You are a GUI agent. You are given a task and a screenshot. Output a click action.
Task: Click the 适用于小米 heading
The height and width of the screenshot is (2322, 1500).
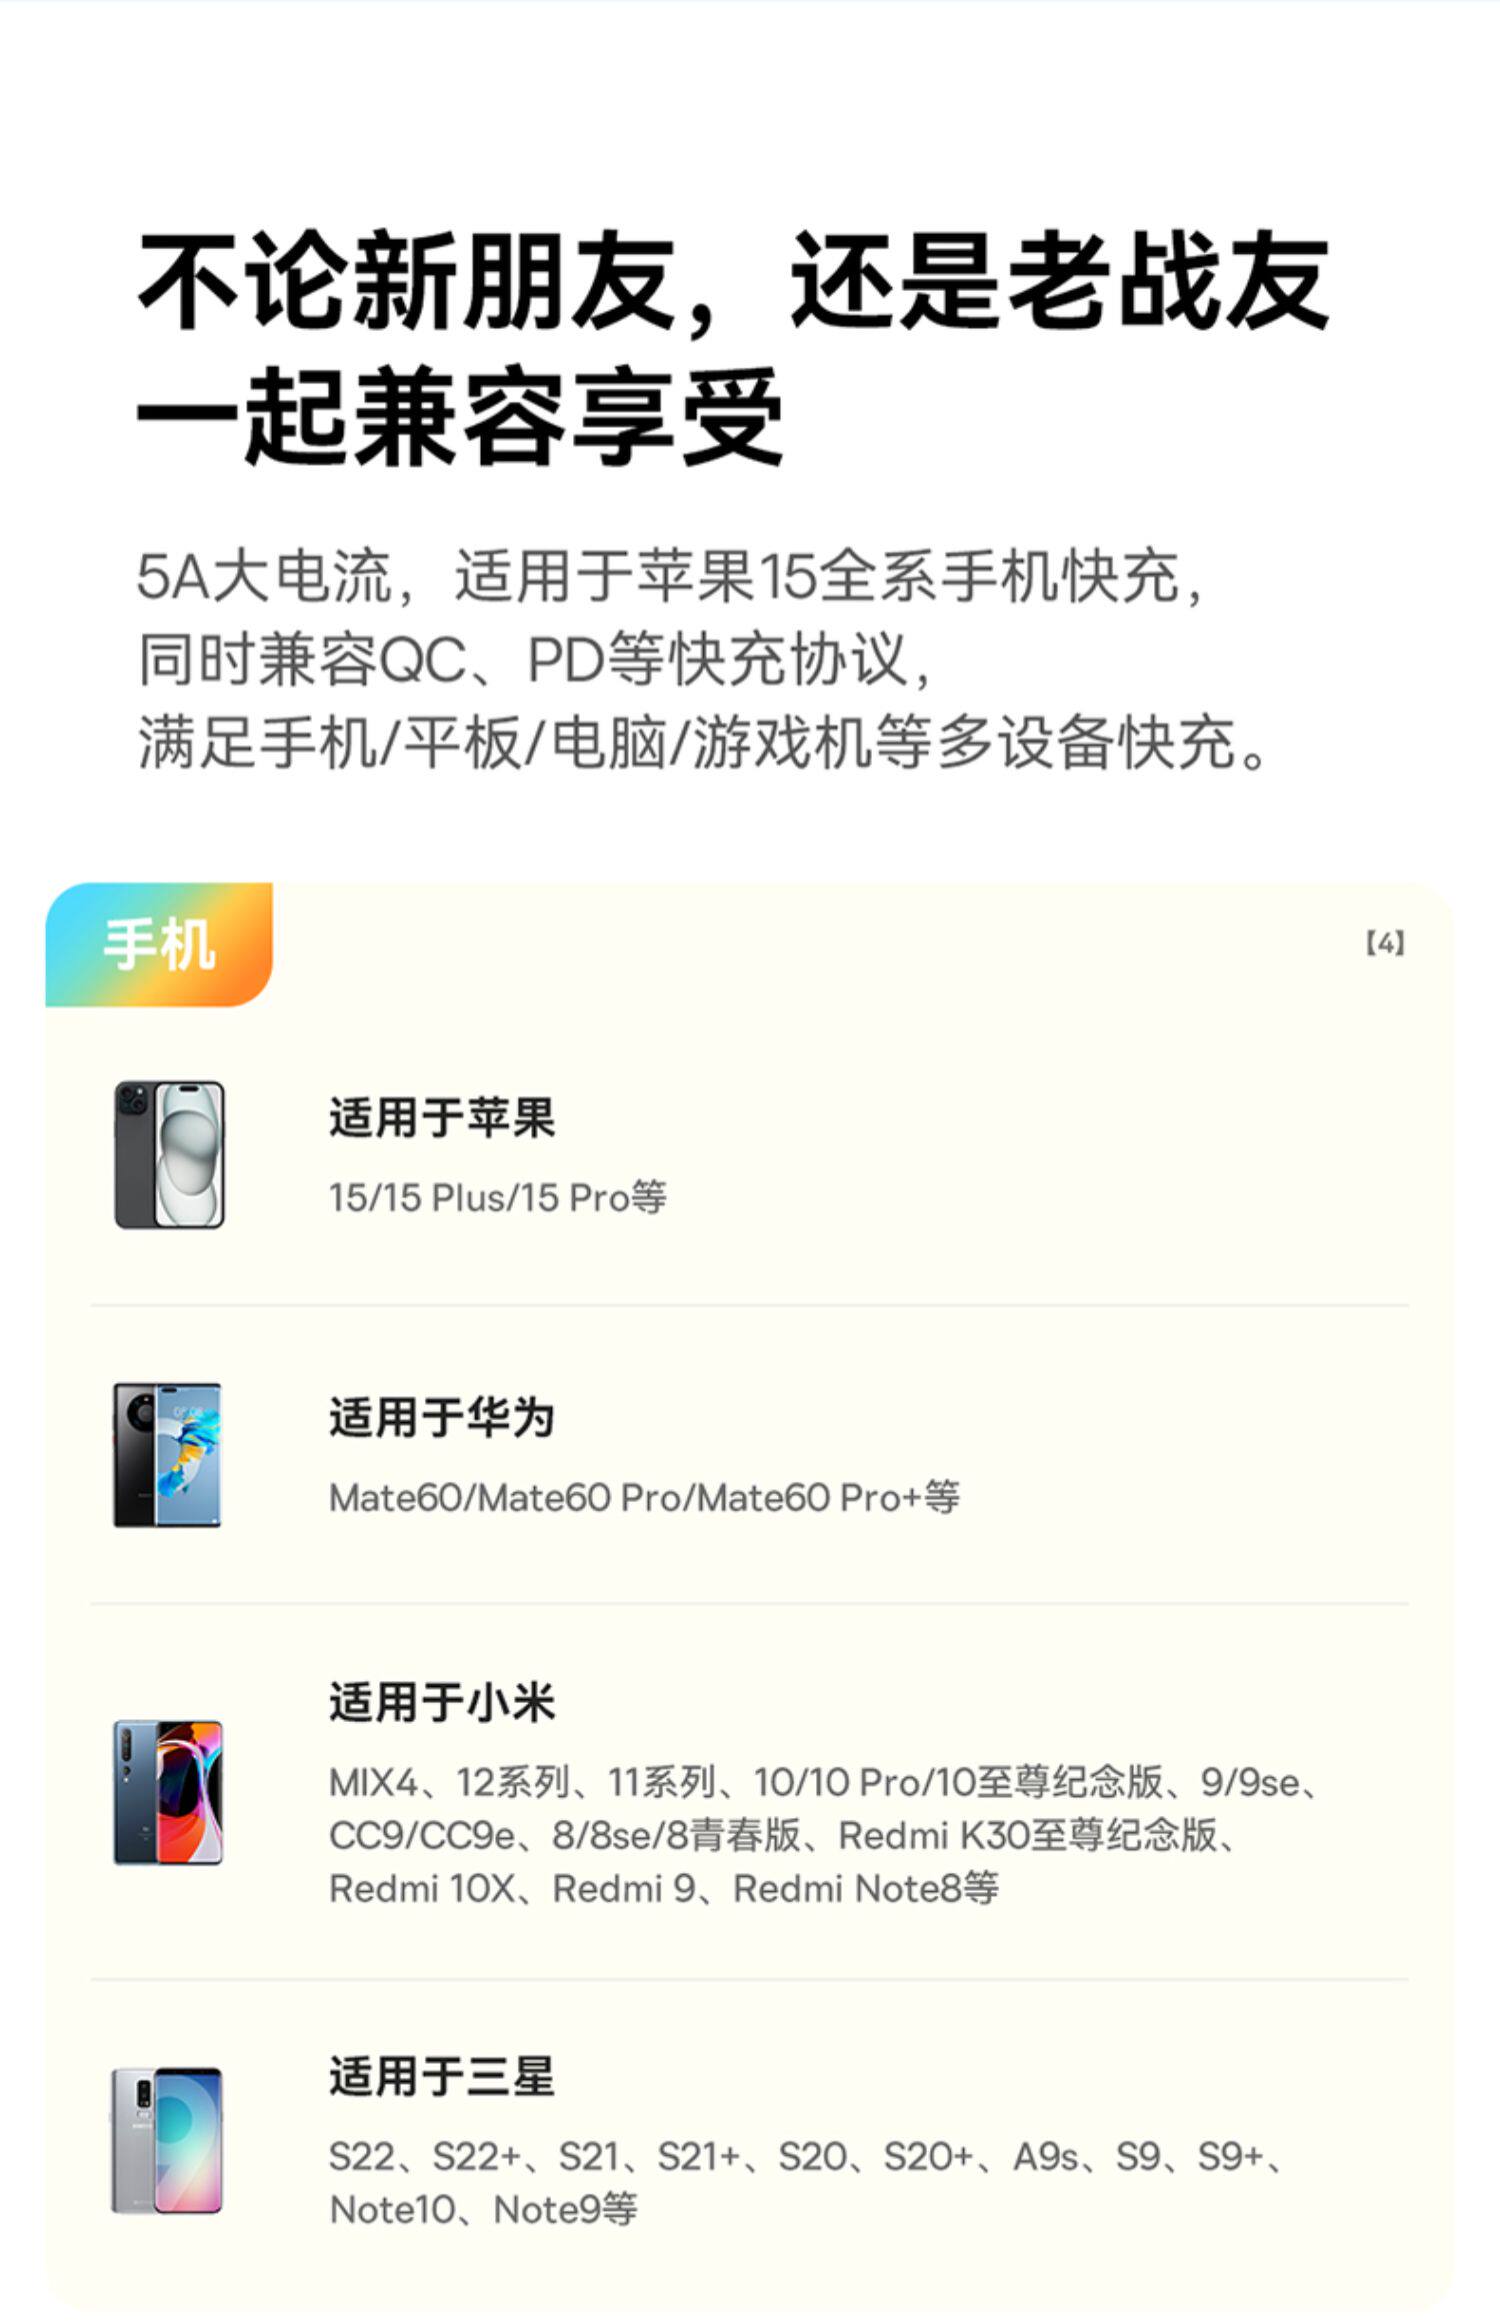tap(442, 1702)
